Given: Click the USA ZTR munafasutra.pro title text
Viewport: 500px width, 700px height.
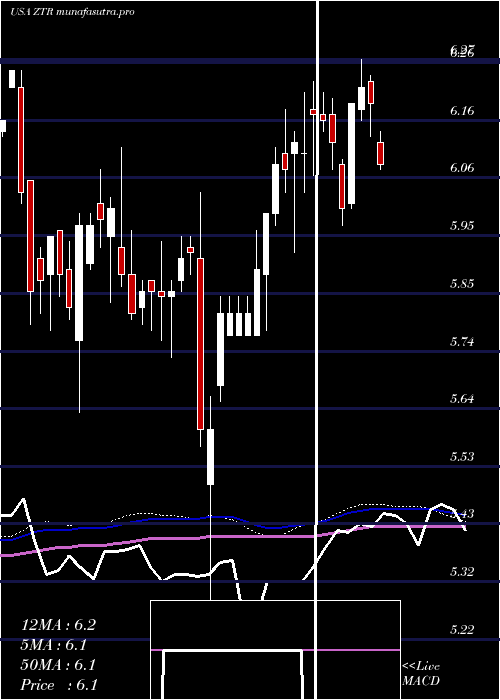Looking at the screenshot, I should [x=72, y=12].
